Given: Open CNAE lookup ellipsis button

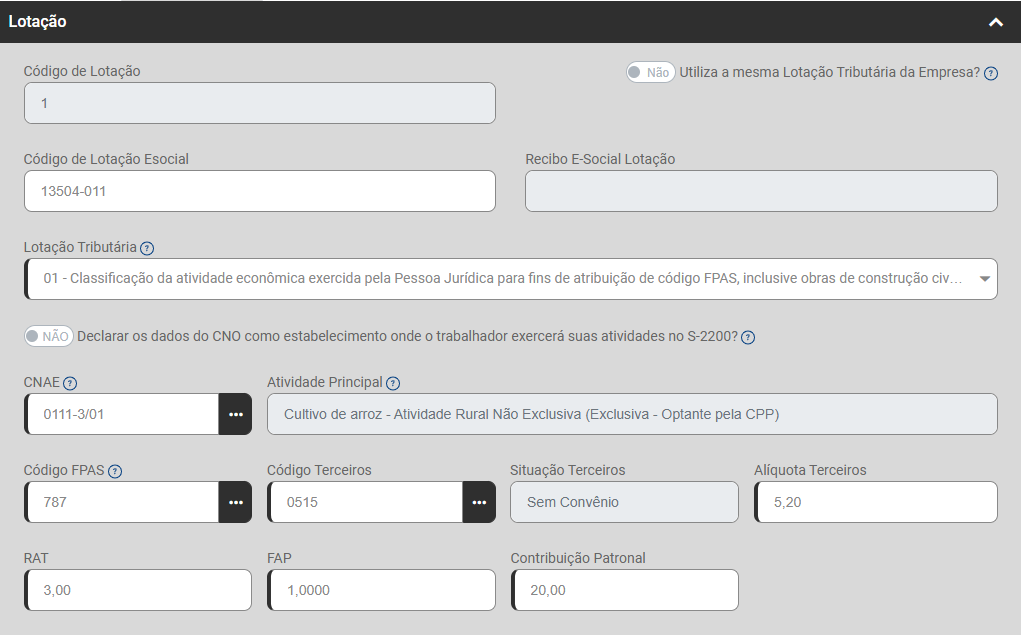Looking at the screenshot, I should tap(235, 414).
